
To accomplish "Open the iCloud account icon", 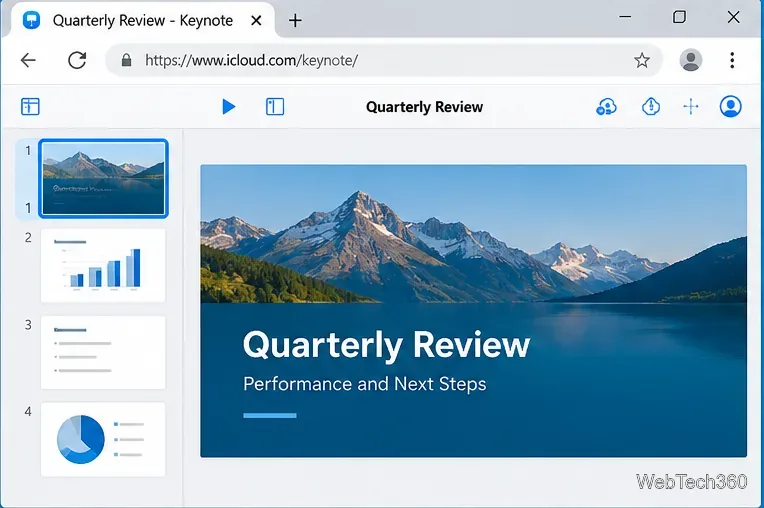I will [x=730, y=106].
